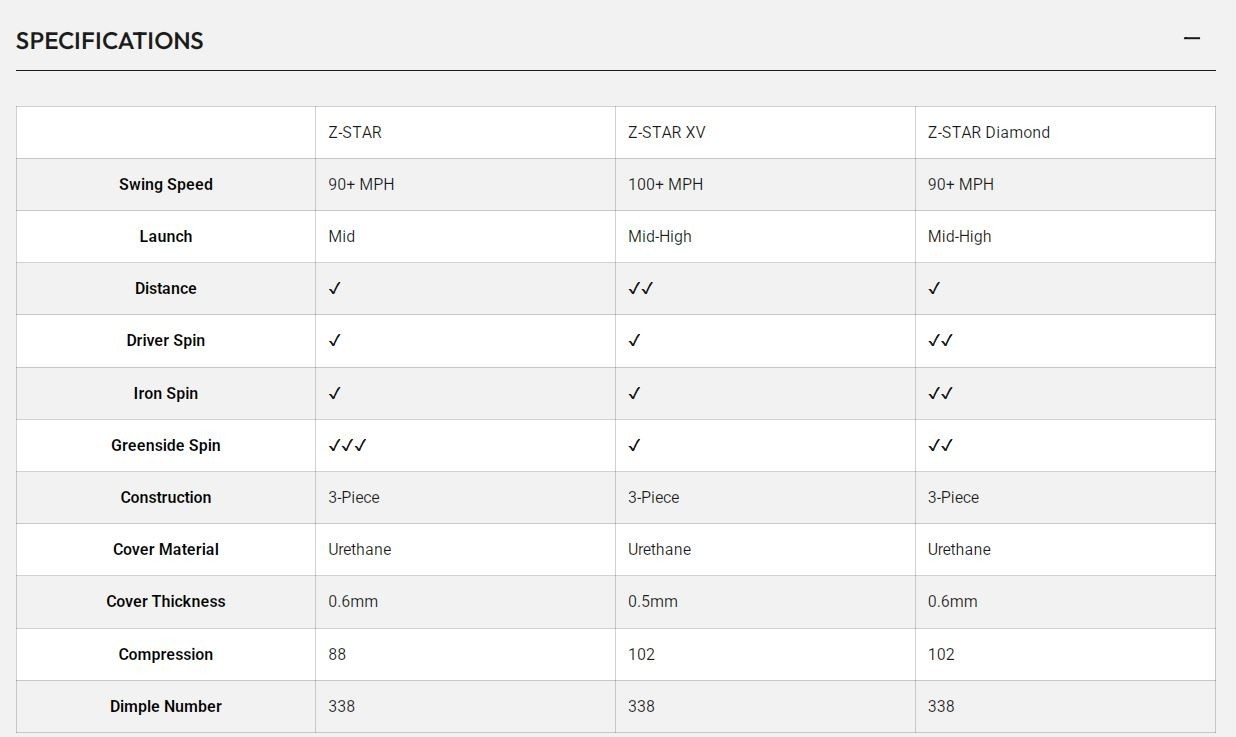Click Z-STAR's 338 dimple number
1236x737 pixels.
342,706
